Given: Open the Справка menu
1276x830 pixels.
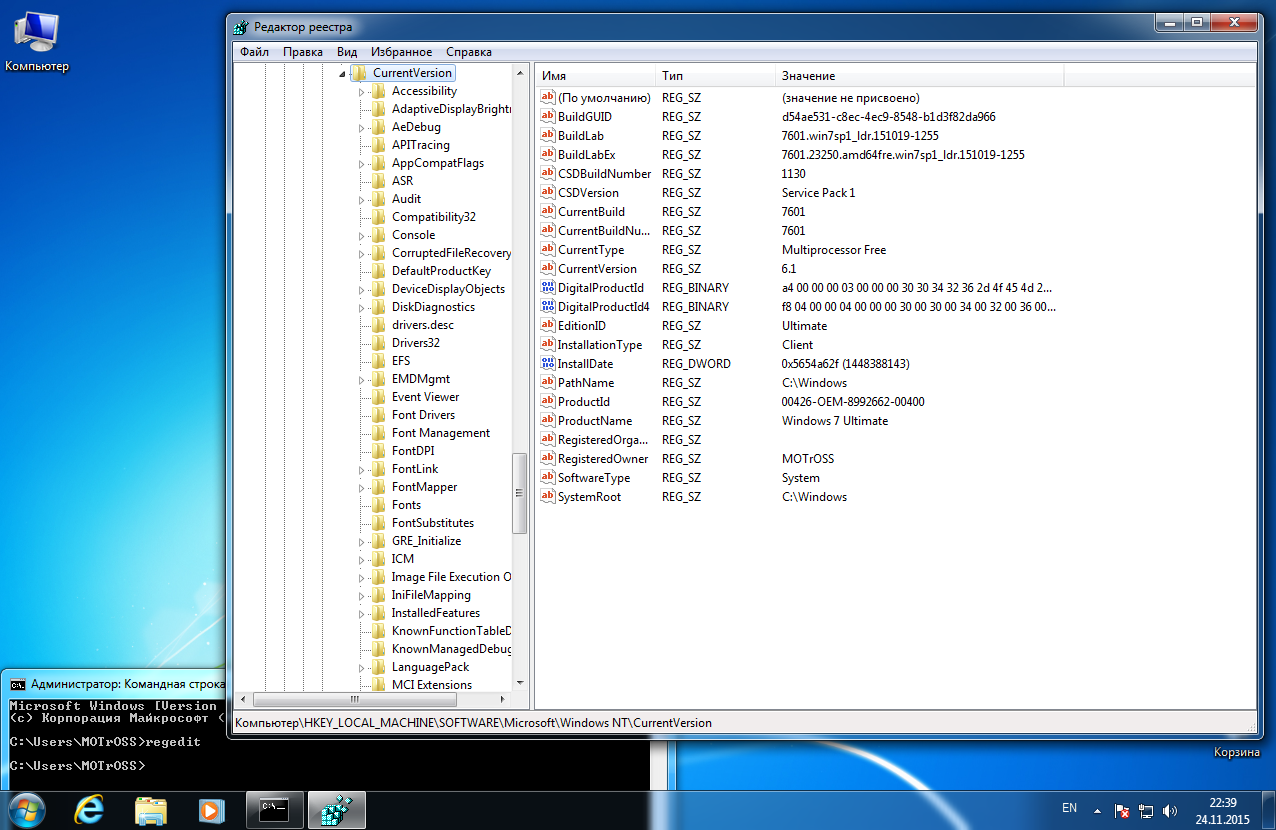Looking at the screenshot, I should pos(469,51).
